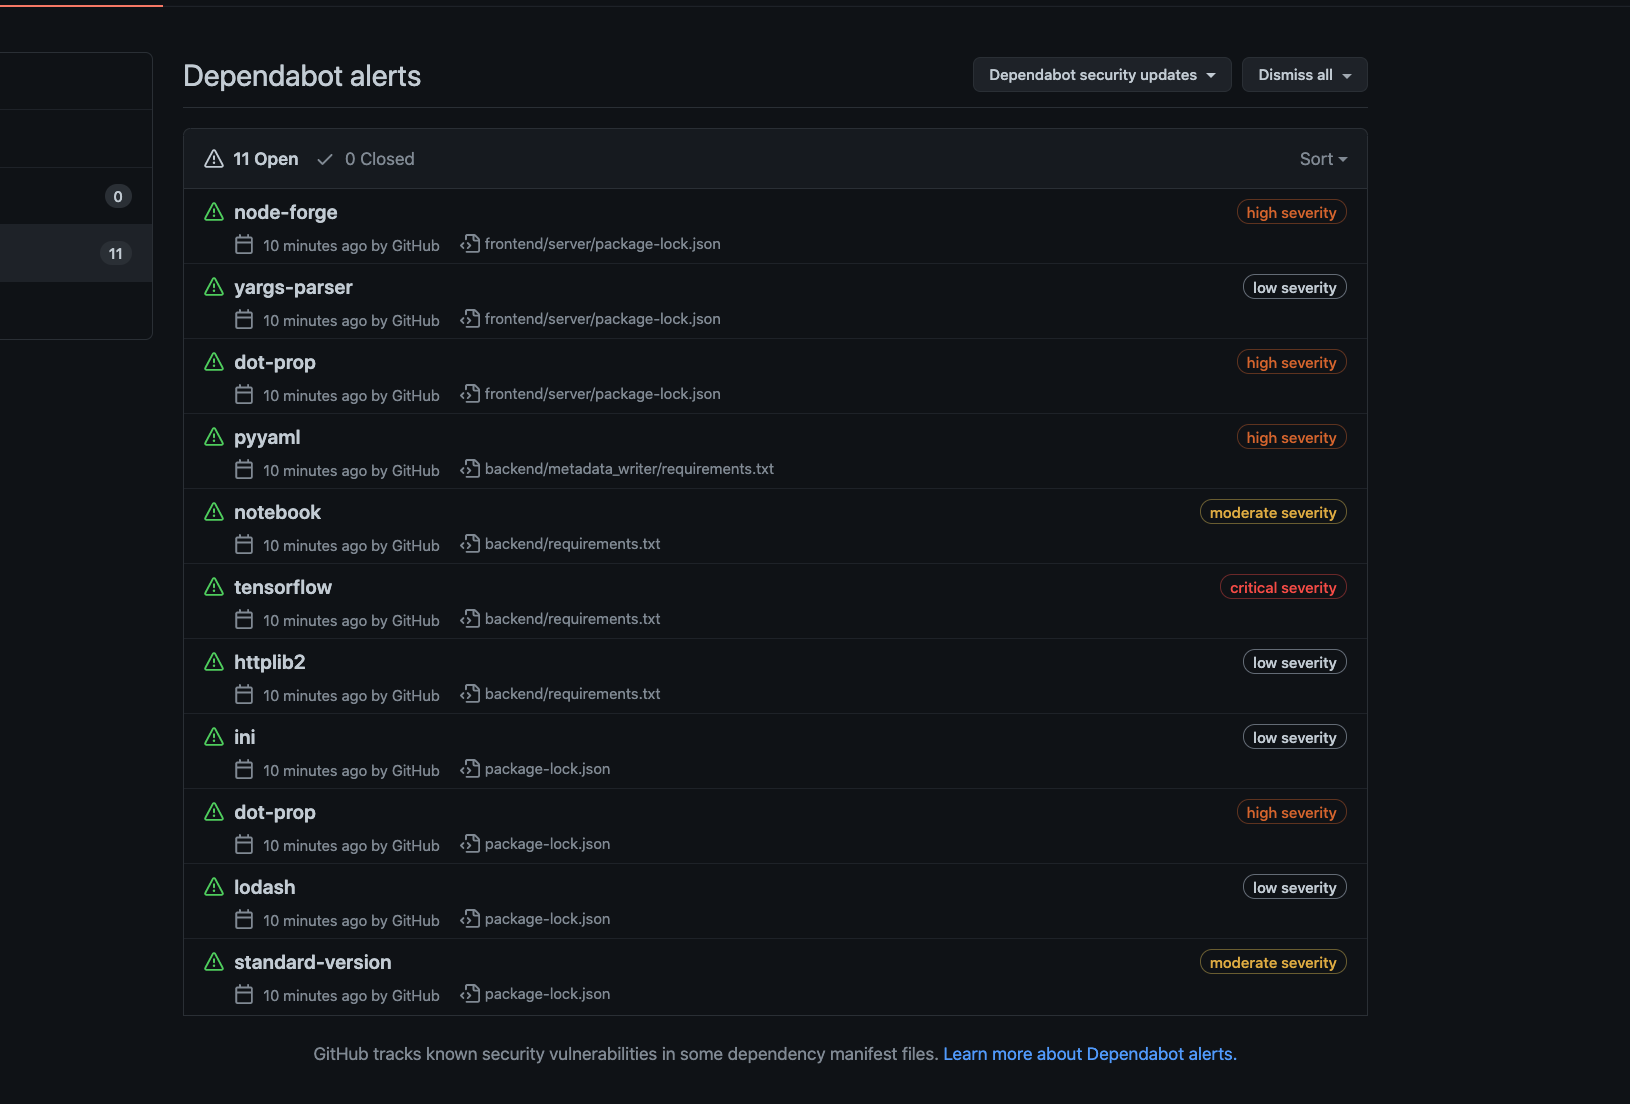This screenshot has height=1104, width=1630.
Task: Open the ini alert
Action: [245, 737]
